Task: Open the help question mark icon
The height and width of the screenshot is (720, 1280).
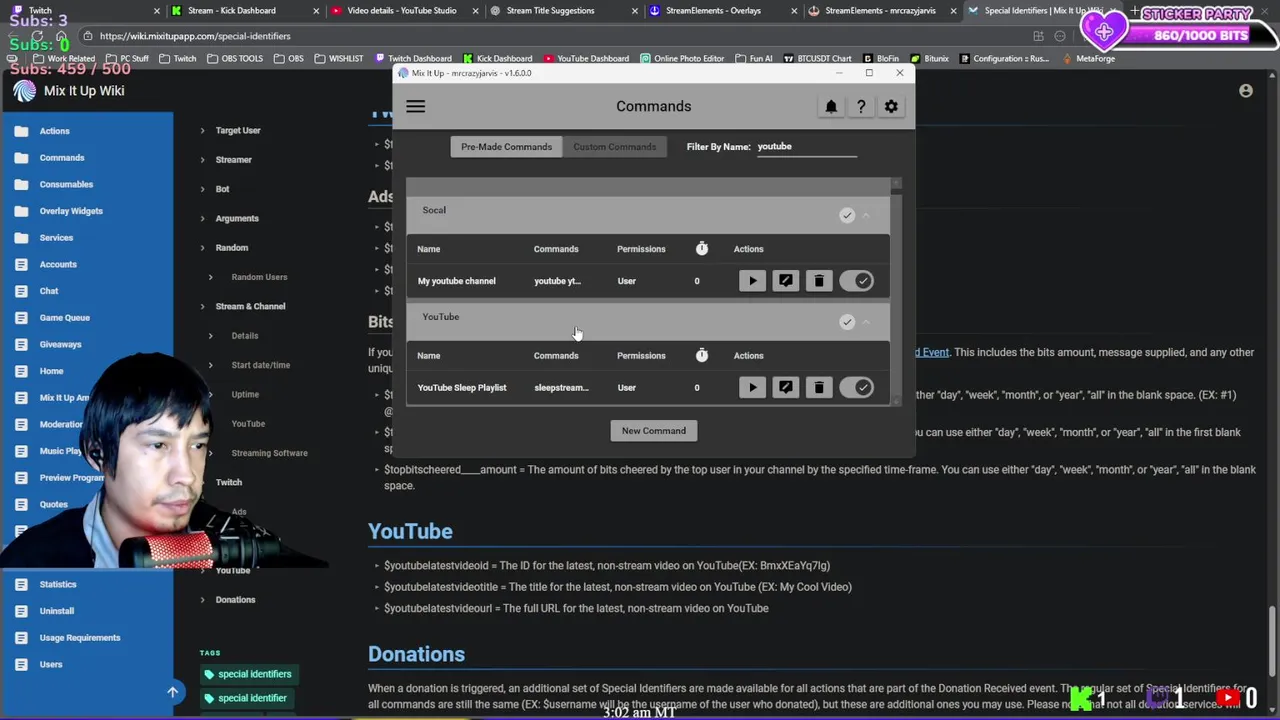Action: point(861,106)
